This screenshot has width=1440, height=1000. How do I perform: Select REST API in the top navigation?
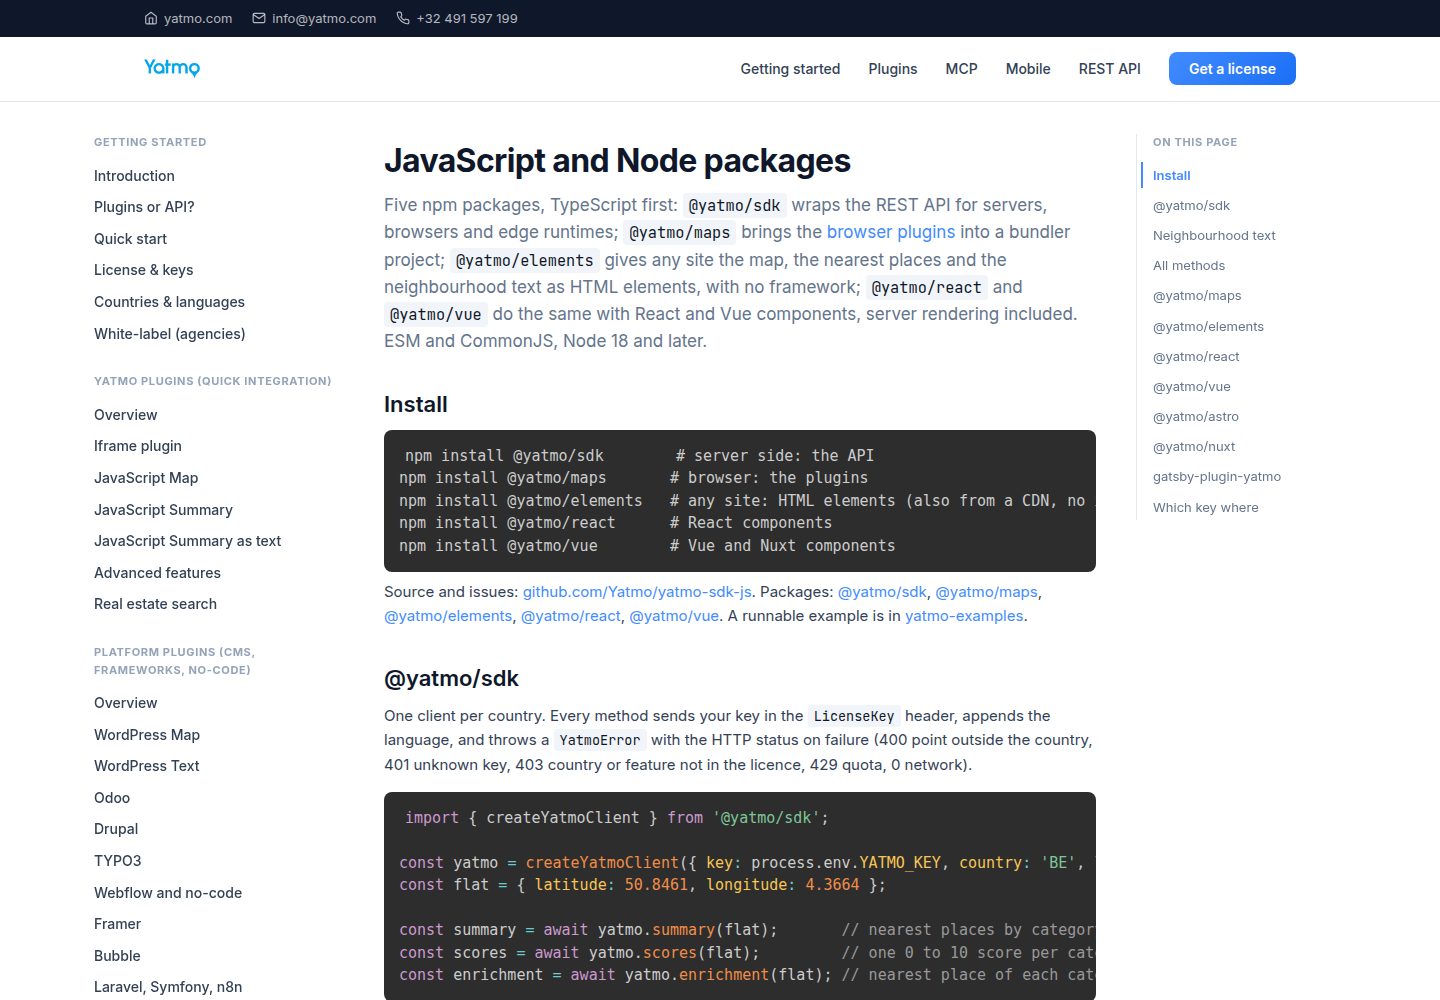click(1109, 69)
